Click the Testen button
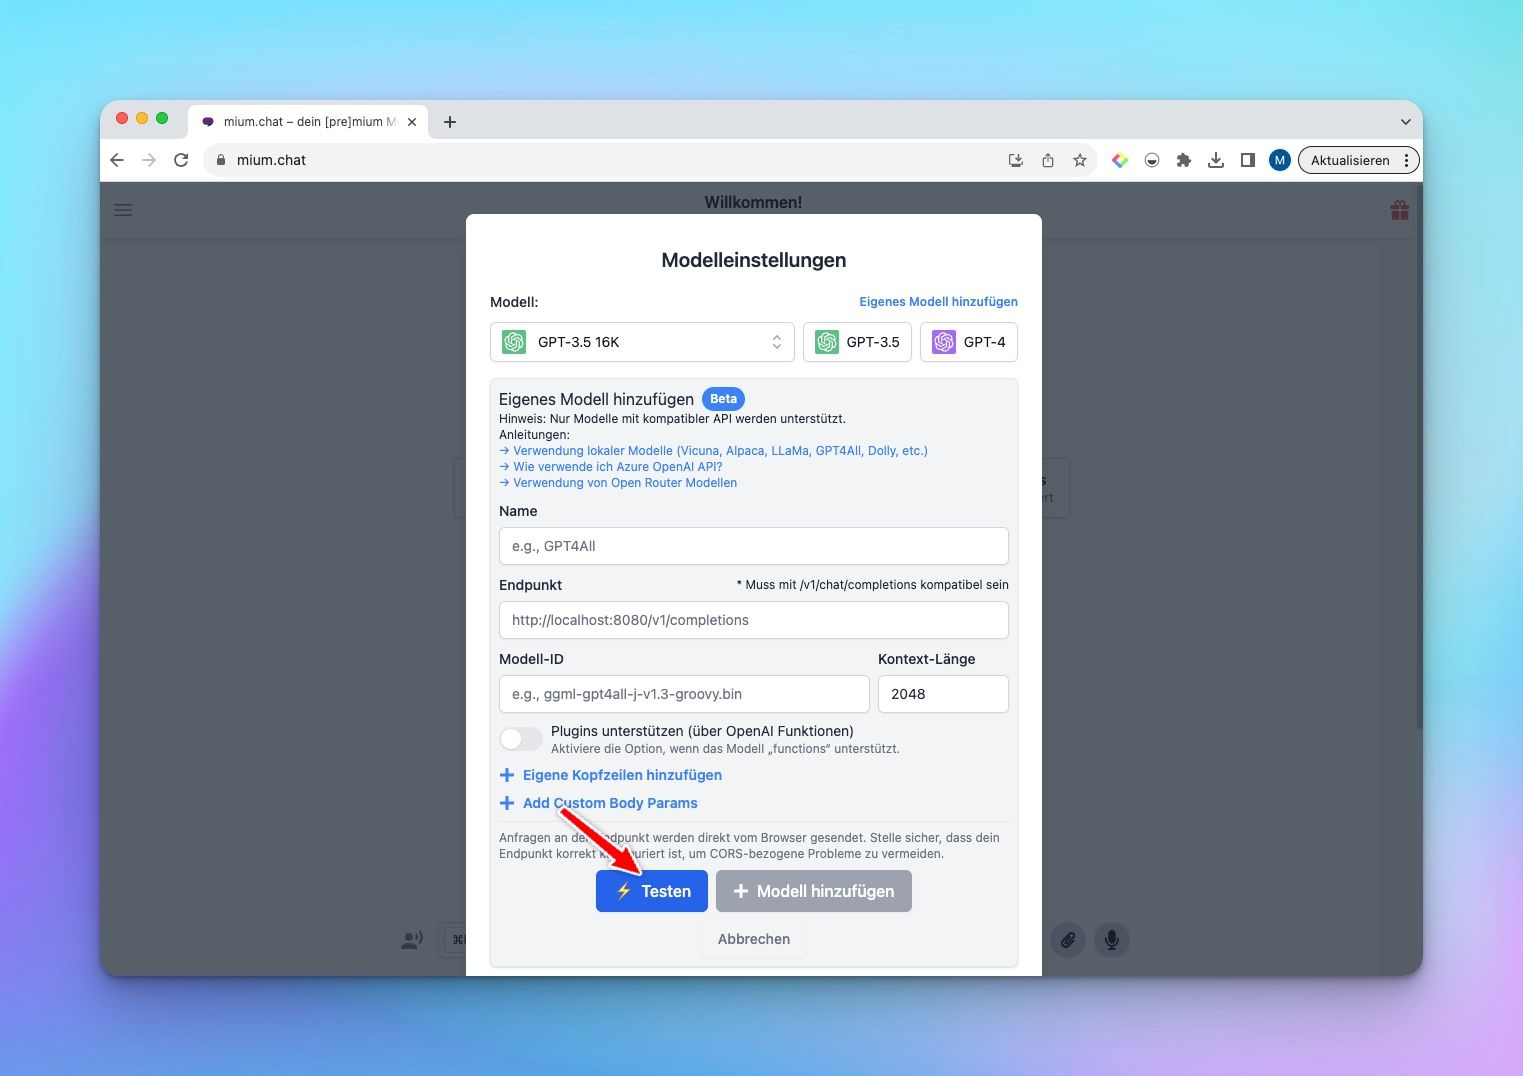Image resolution: width=1523 pixels, height=1076 pixels. (x=652, y=891)
